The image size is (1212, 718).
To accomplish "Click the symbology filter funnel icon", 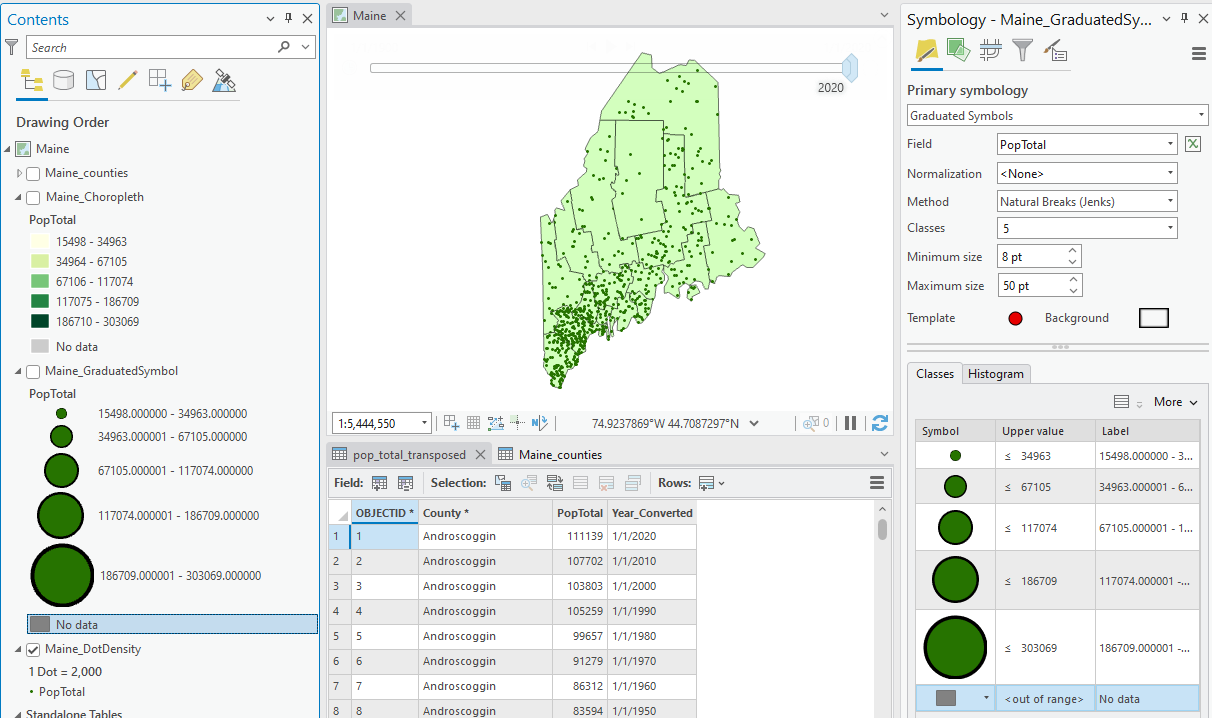I will click(1021, 49).
